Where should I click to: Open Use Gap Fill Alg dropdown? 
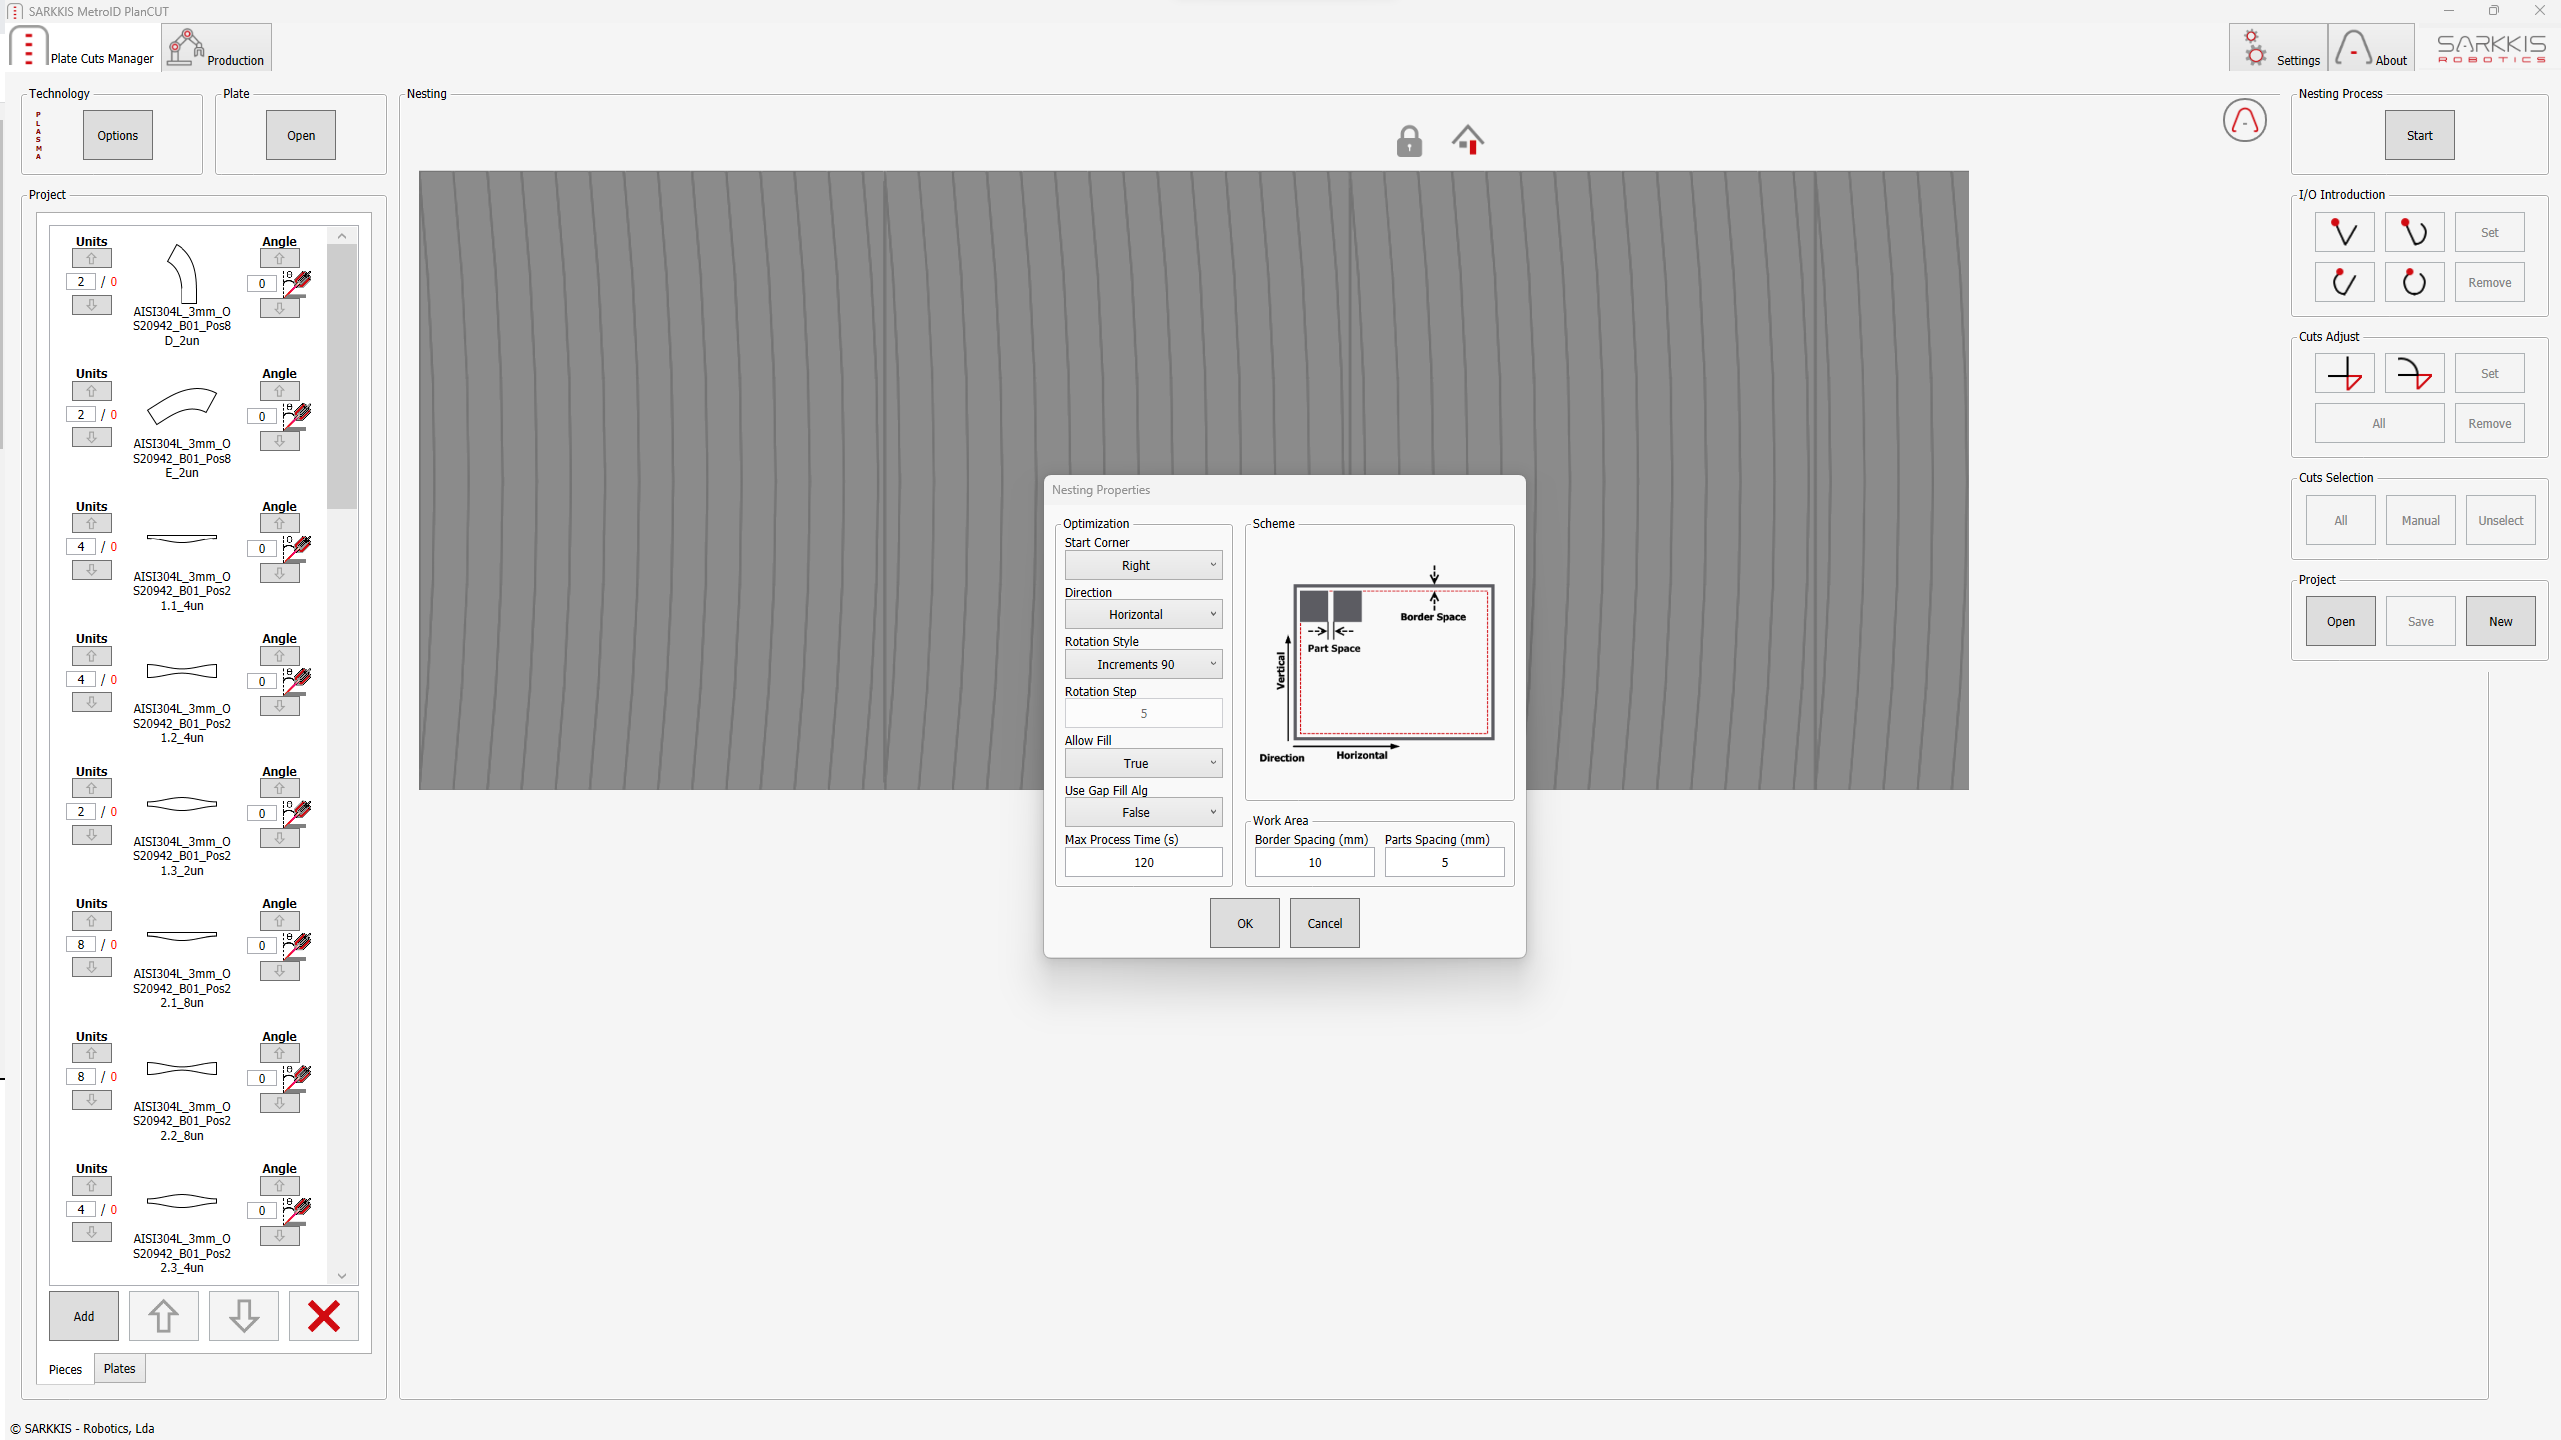click(x=1143, y=813)
